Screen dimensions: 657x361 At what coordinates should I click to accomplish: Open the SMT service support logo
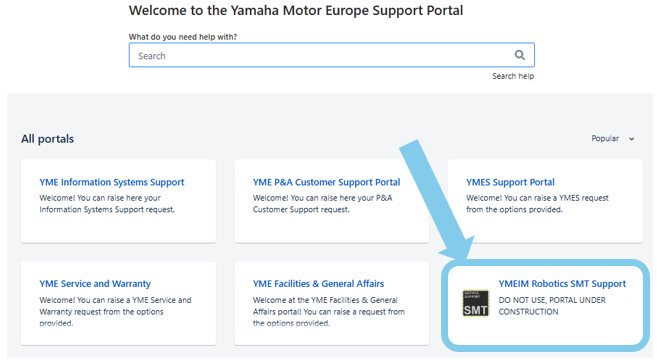(x=476, y=303)
